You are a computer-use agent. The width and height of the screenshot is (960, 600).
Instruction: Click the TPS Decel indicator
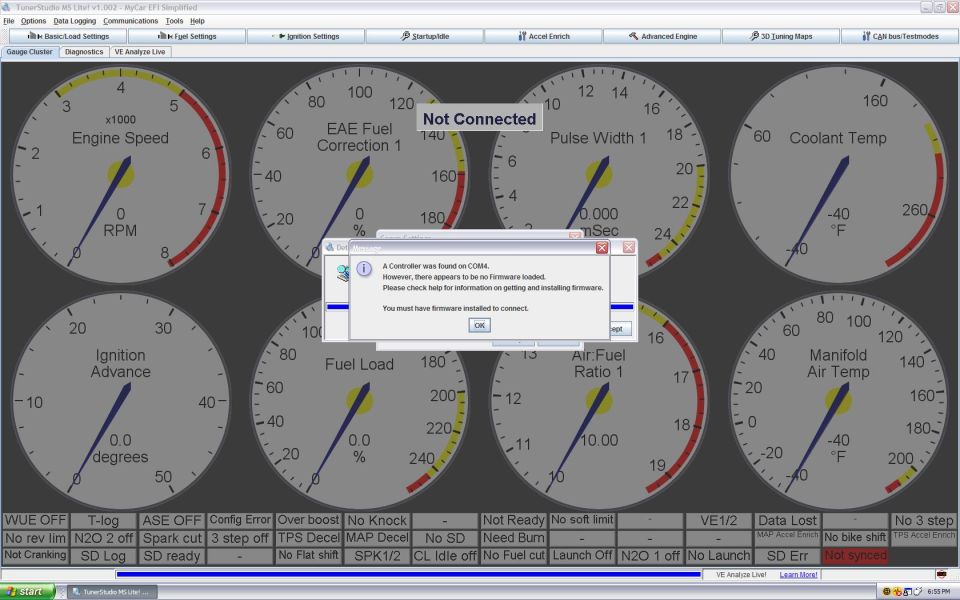pyautogui.click(x=308, y=538)
